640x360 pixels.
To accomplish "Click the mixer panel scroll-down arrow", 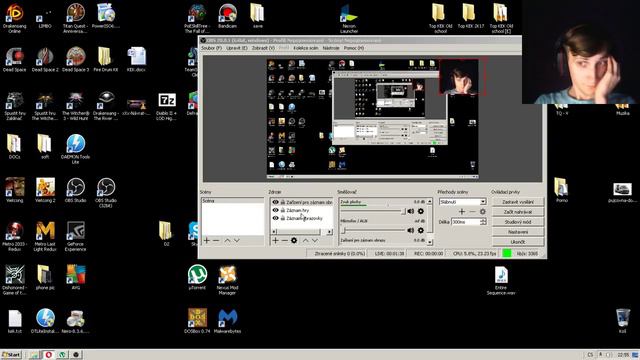I will [x=429, y=242].
